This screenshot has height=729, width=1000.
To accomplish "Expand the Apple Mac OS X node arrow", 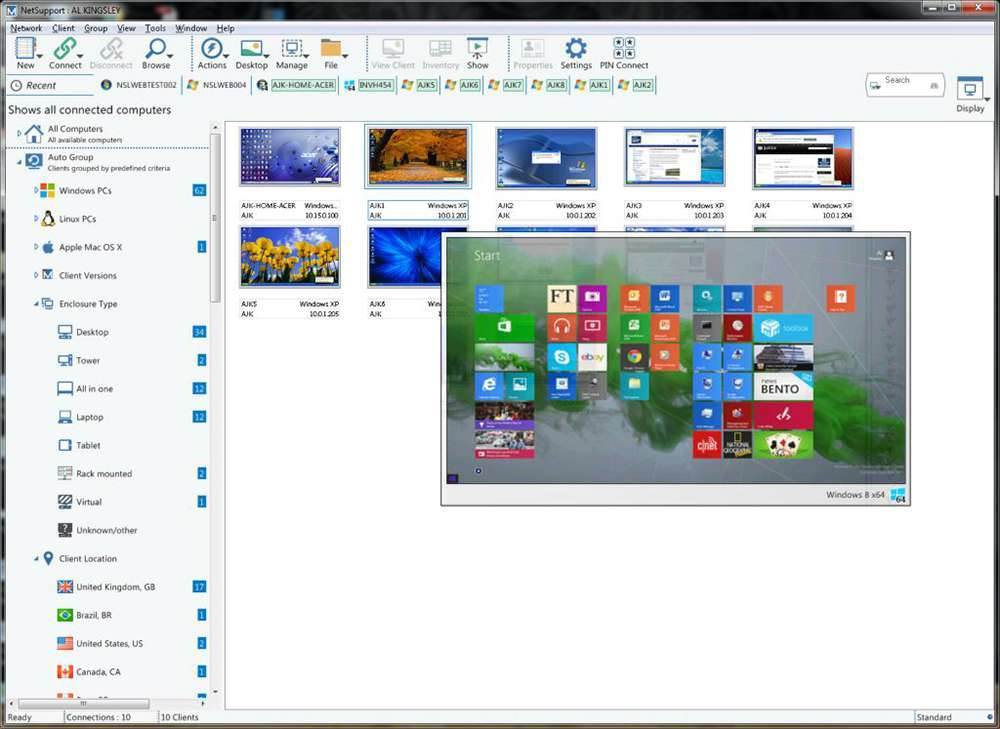I will coord(36,246).
